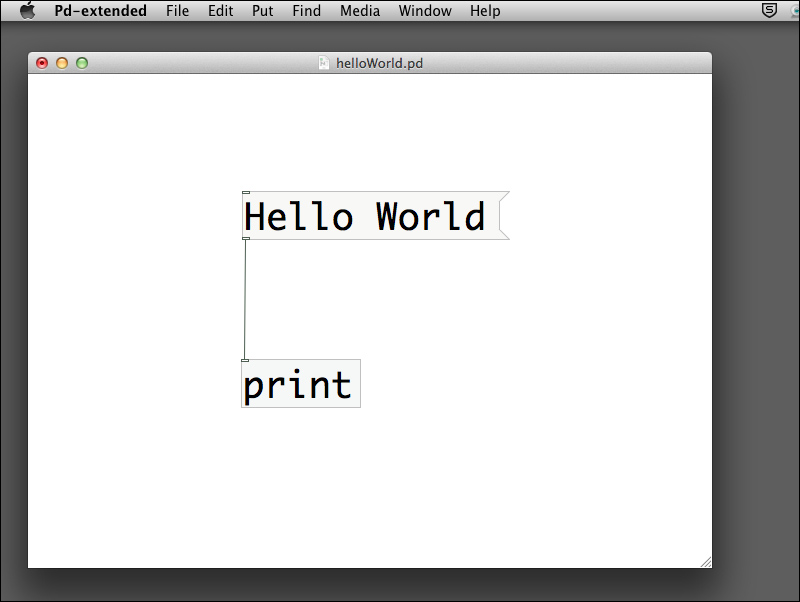The width and height of the screenshot is (800, 602).
Task: Open the Media menu
Action: point(360,11)
